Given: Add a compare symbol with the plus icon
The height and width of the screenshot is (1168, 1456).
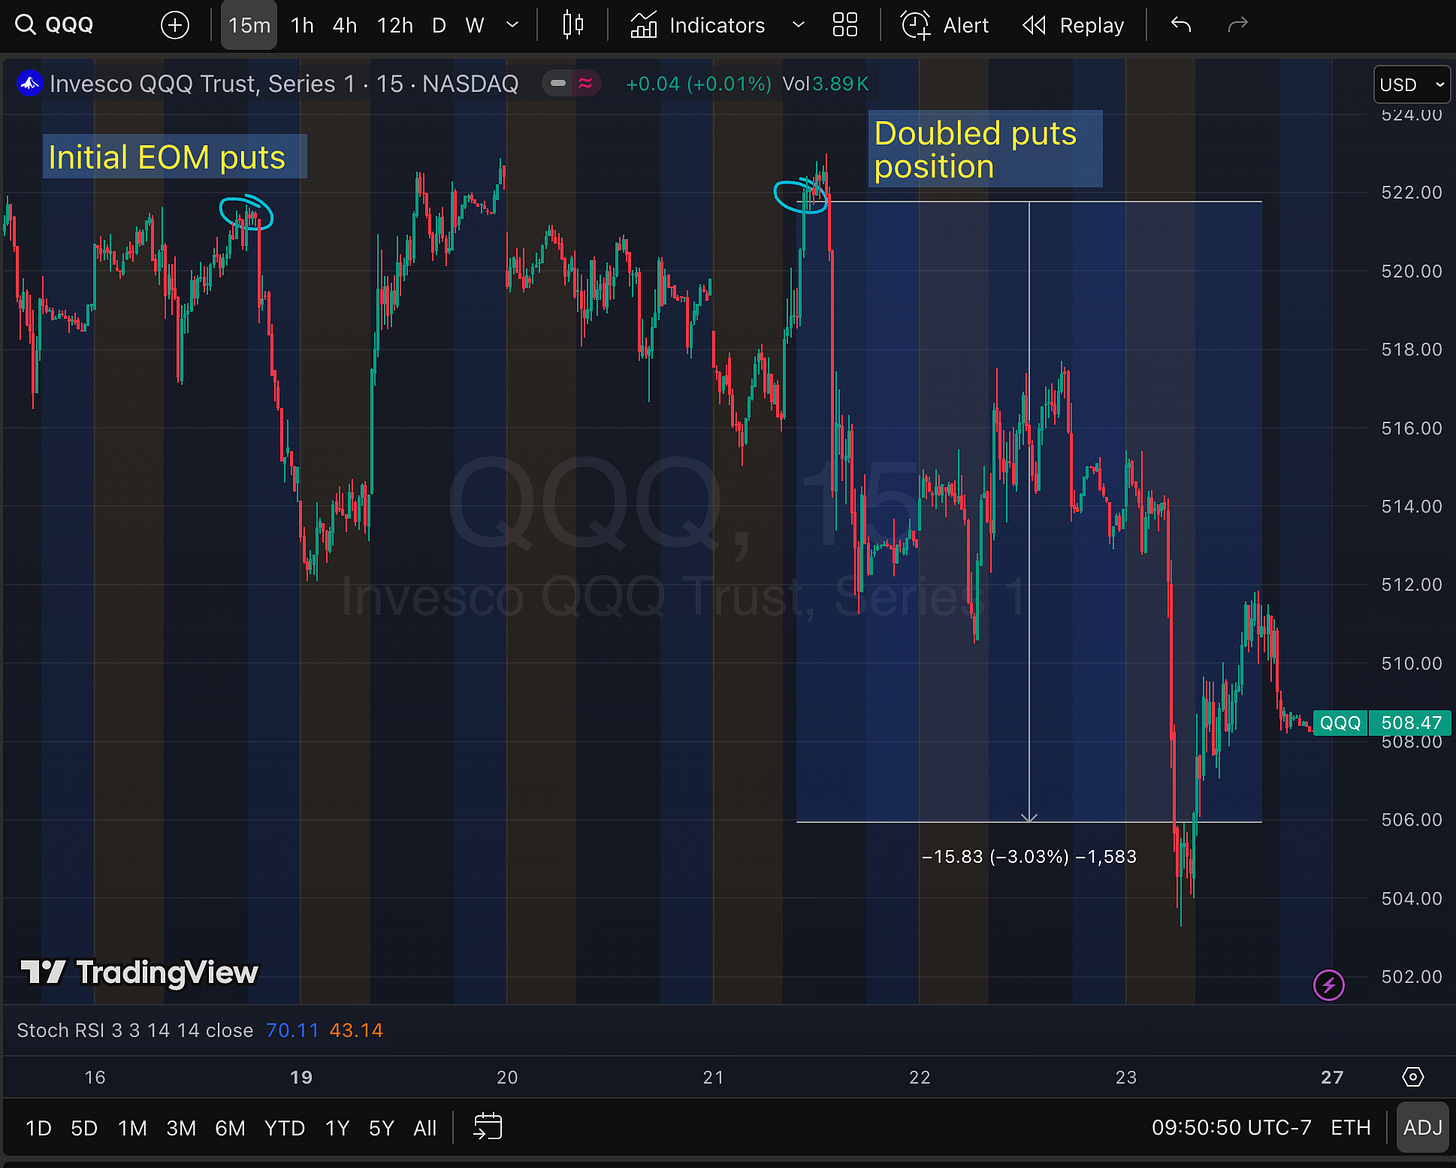Looking at the screenshot, I should coord(175,25).
